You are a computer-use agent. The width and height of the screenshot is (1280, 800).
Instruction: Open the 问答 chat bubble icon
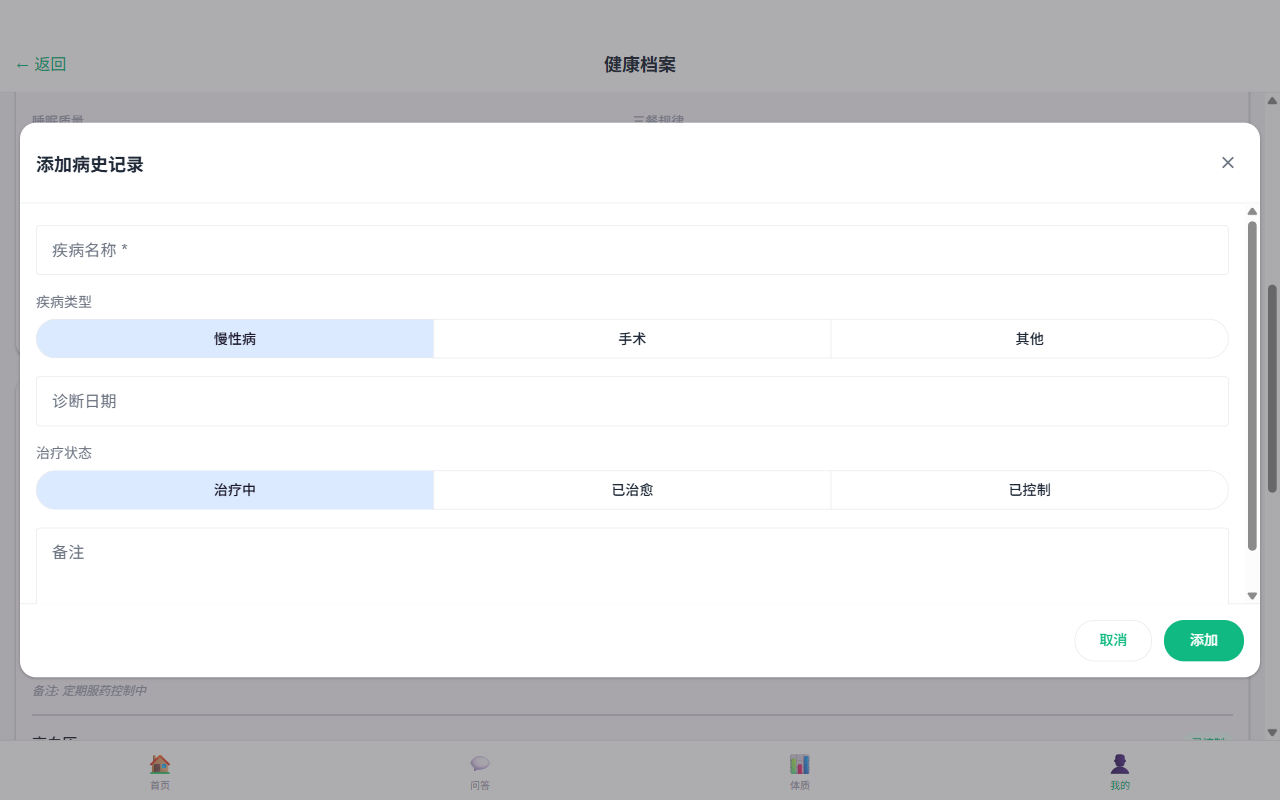(x=480, y=764)
